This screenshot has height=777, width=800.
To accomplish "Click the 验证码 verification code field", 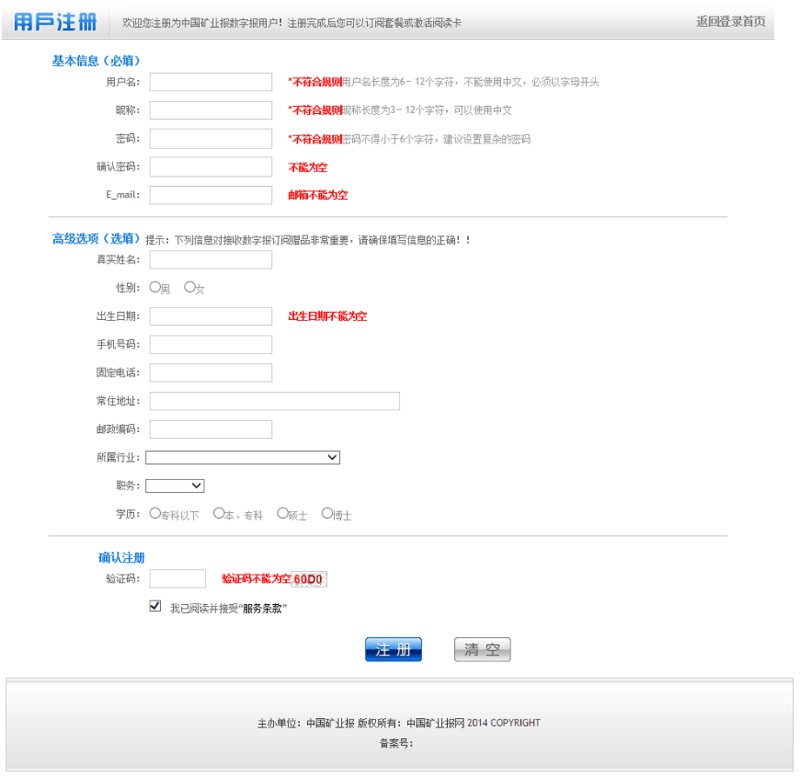I will [177, 579].
